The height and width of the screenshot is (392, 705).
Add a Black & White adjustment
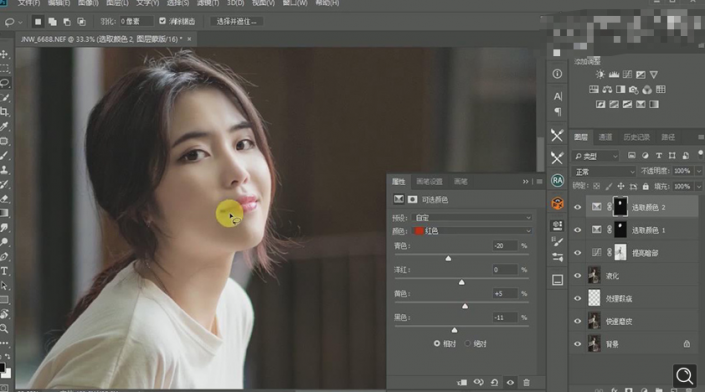pyautogui.click(x=620, y=89)
